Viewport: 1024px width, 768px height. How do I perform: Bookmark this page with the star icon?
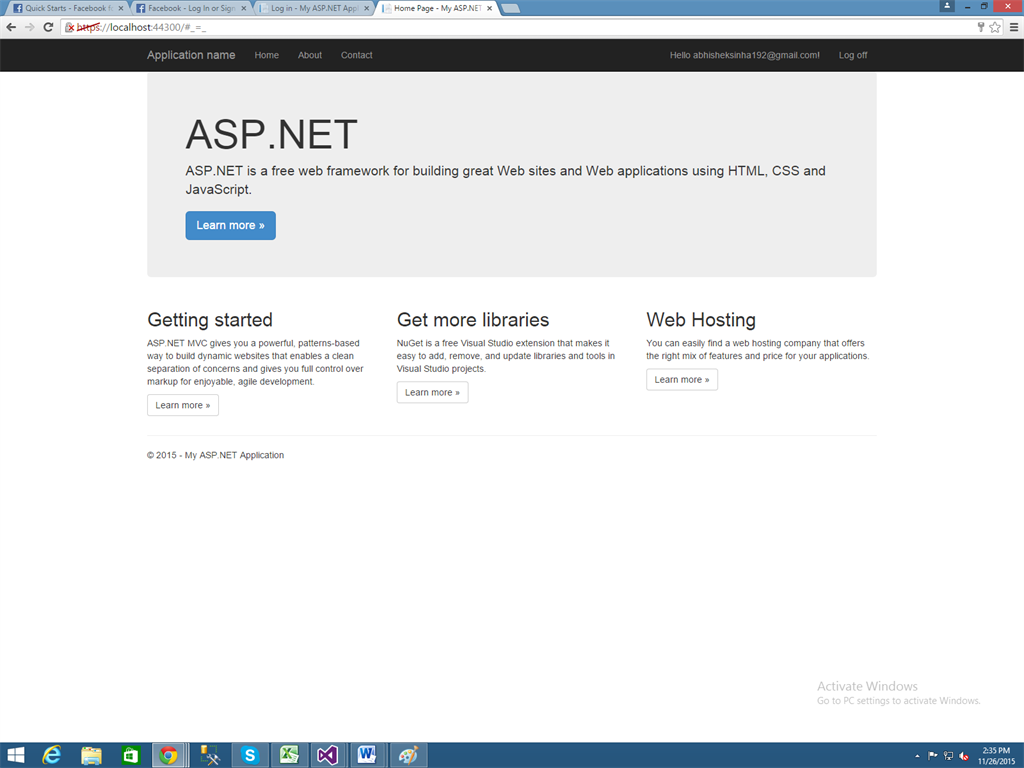coord(995,27)
